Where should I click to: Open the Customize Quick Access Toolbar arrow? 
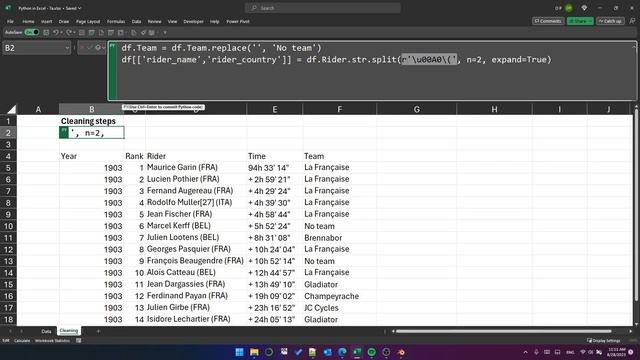[x=165, y=33]
